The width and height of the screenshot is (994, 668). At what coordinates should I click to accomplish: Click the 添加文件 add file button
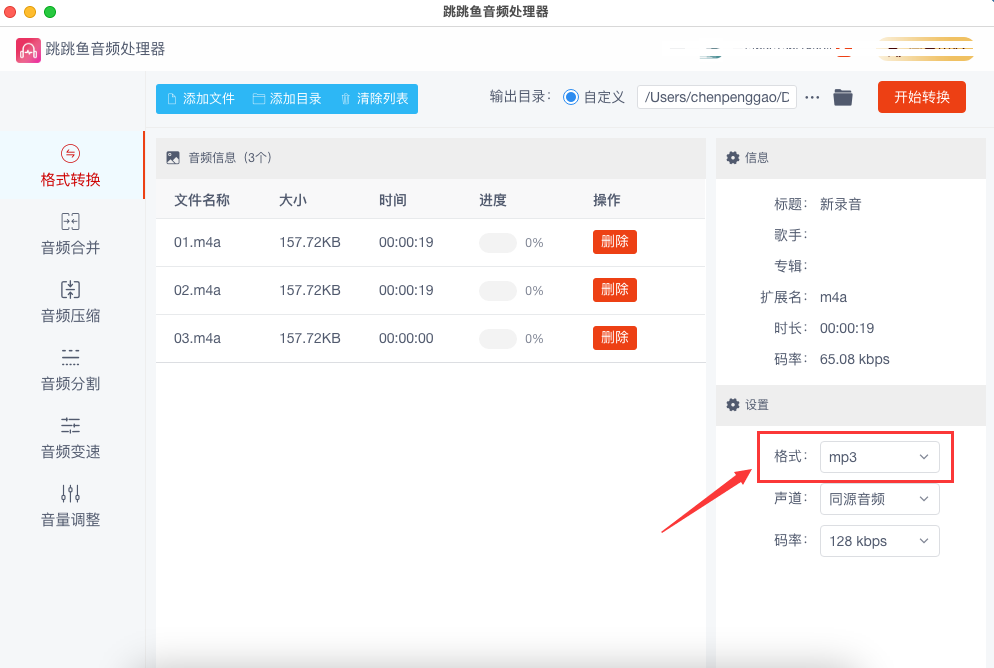pos(200,99)
